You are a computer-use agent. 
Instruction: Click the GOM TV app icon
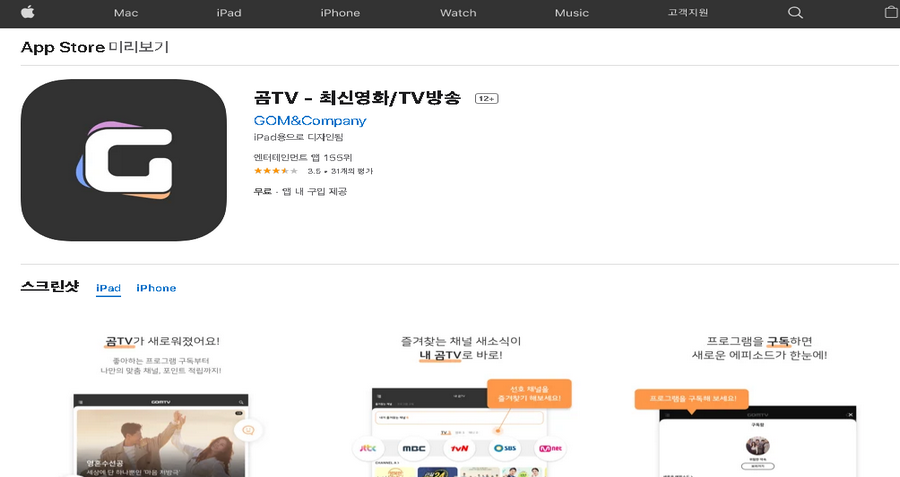pyautogui.click(x=123, y=160)
